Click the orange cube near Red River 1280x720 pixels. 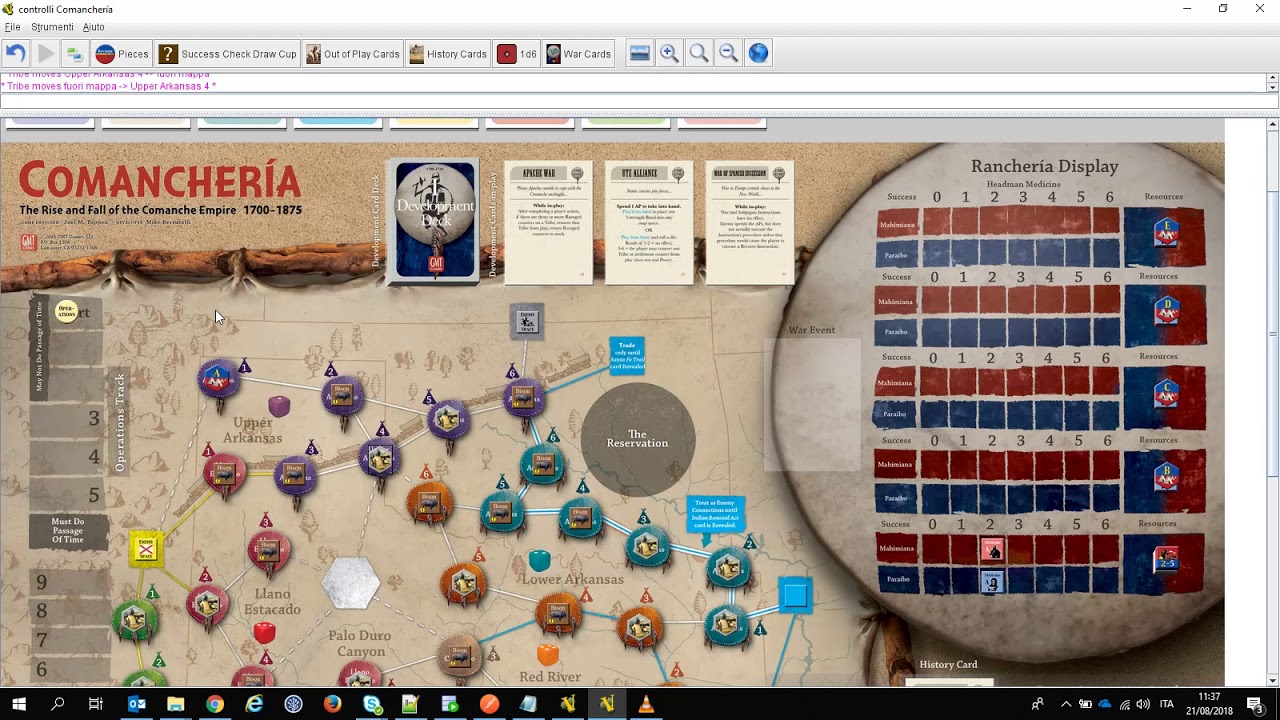[x=548, y=654]
